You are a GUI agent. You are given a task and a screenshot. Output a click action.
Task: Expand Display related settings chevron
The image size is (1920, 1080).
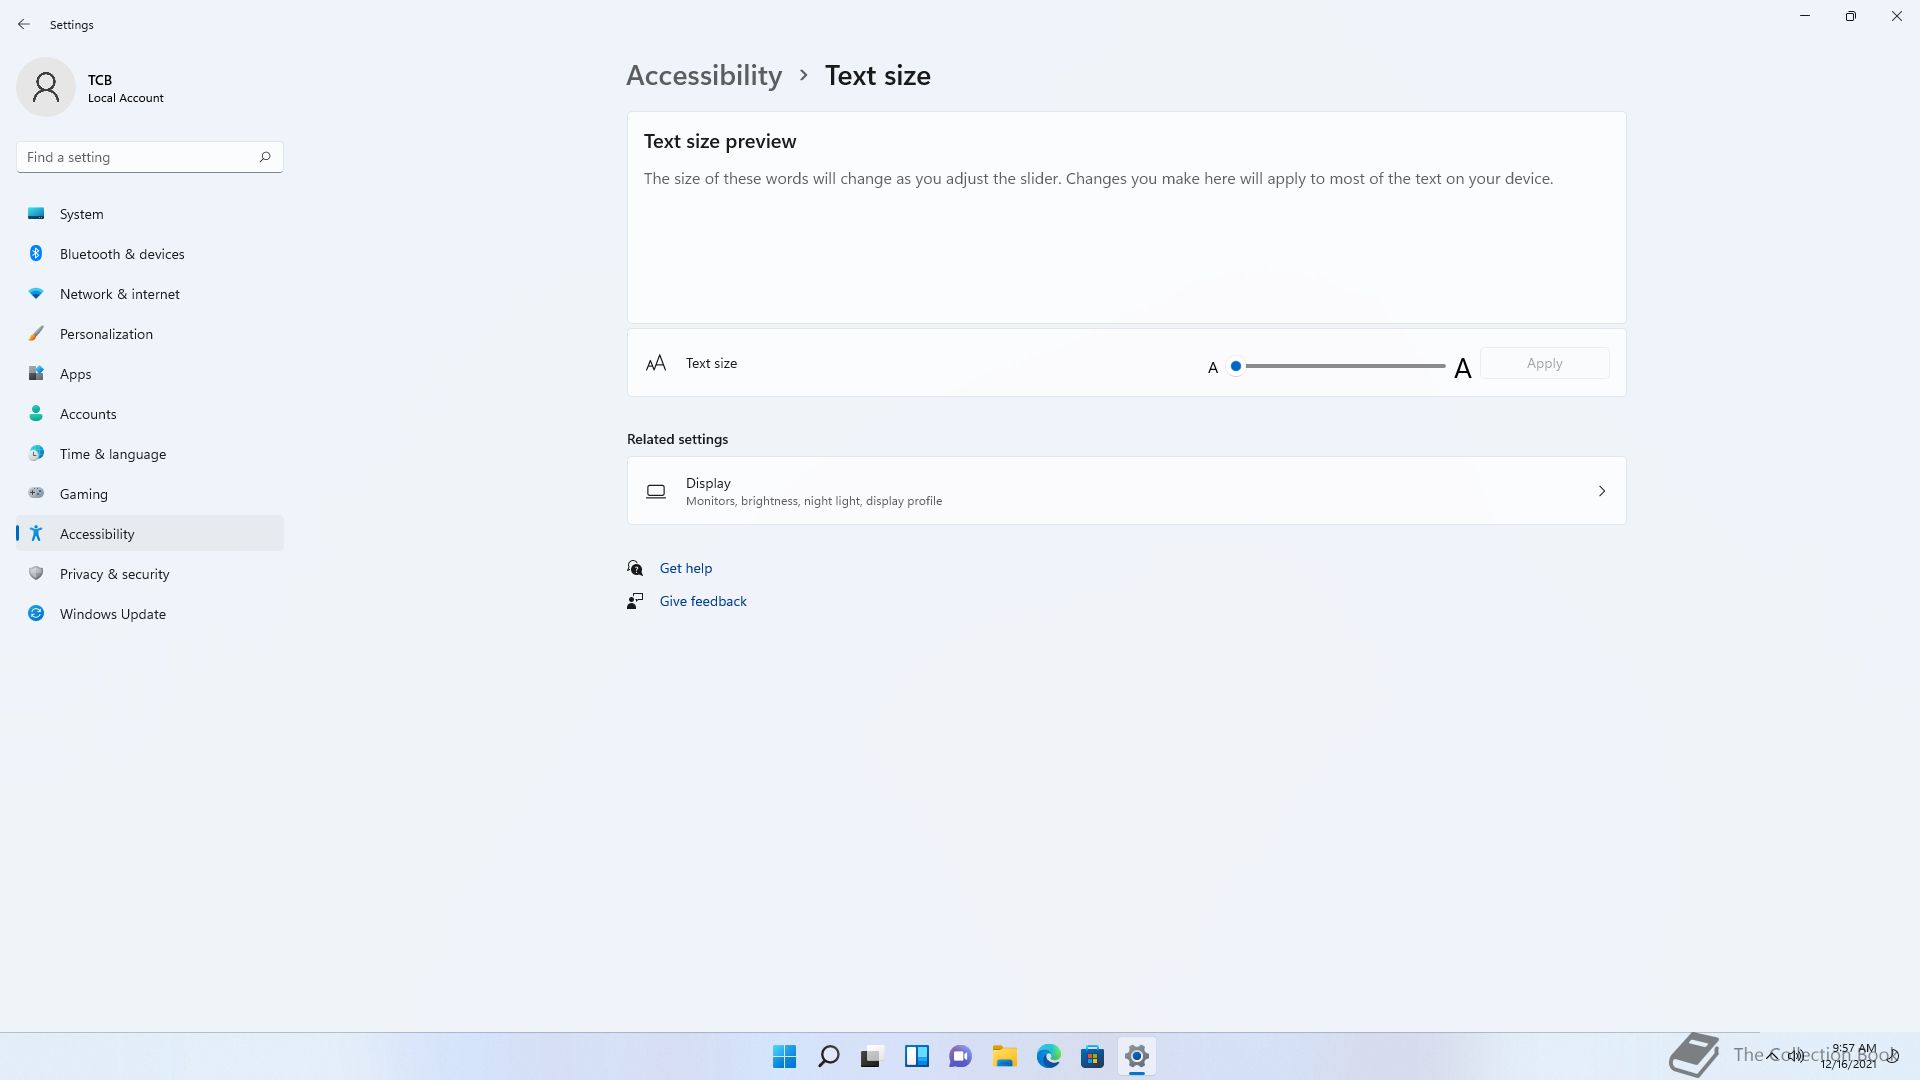tap(1601, 491)
